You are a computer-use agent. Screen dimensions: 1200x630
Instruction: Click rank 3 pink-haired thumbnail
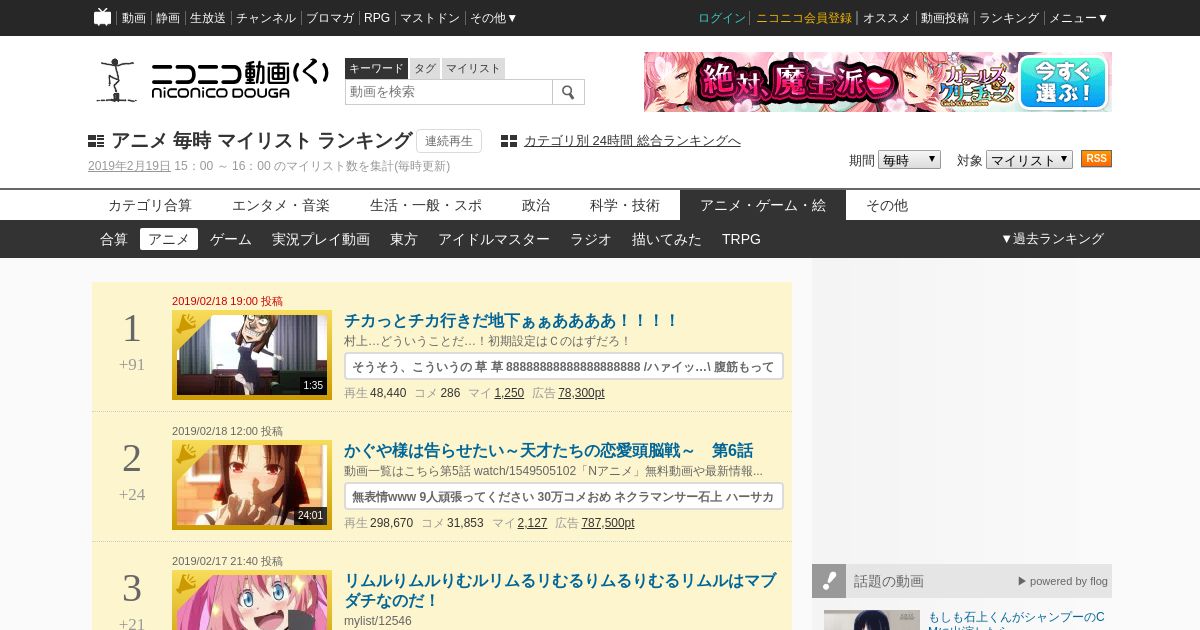point(252,600)
